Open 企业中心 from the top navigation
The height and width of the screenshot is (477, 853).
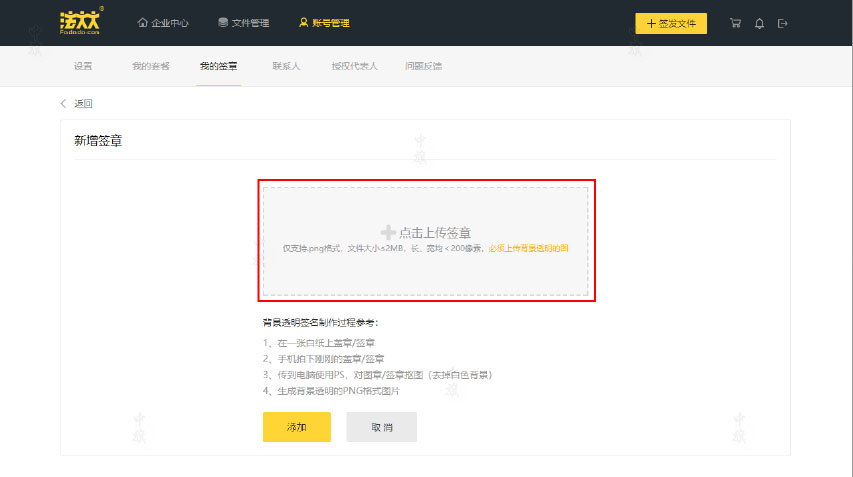point(163,23)
